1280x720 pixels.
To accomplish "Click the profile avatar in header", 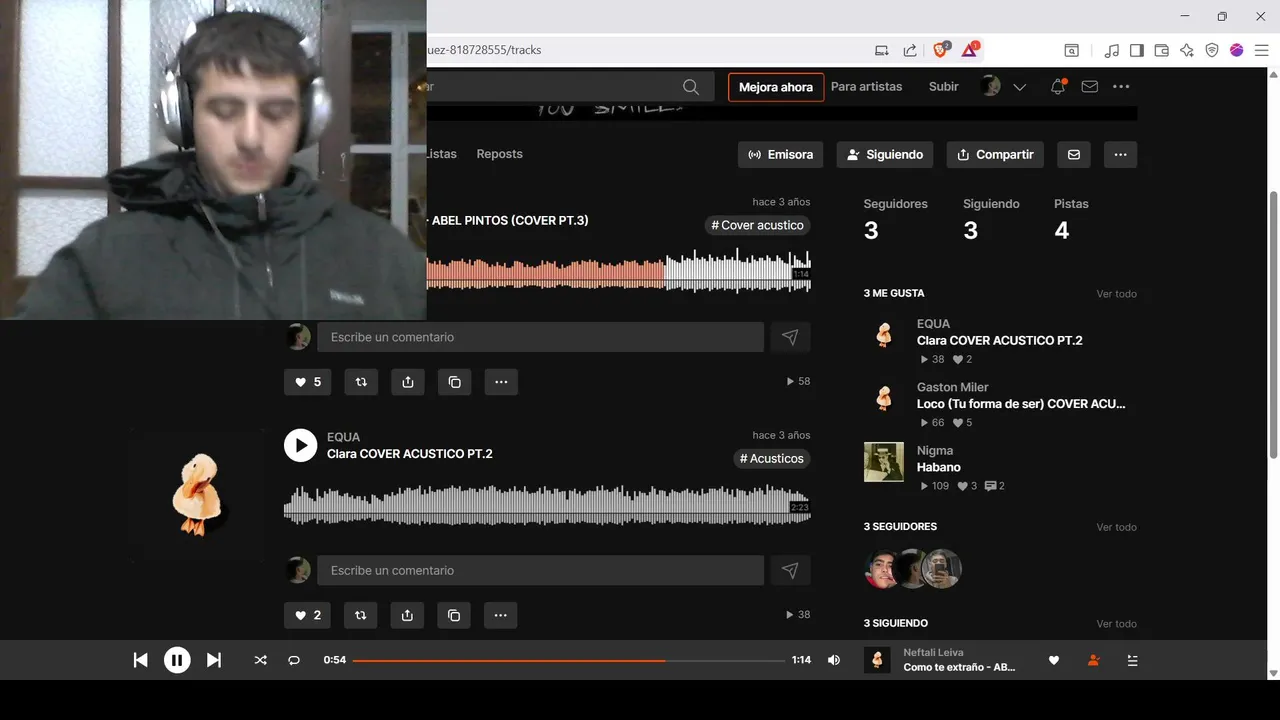I will [x=991, y=86].
